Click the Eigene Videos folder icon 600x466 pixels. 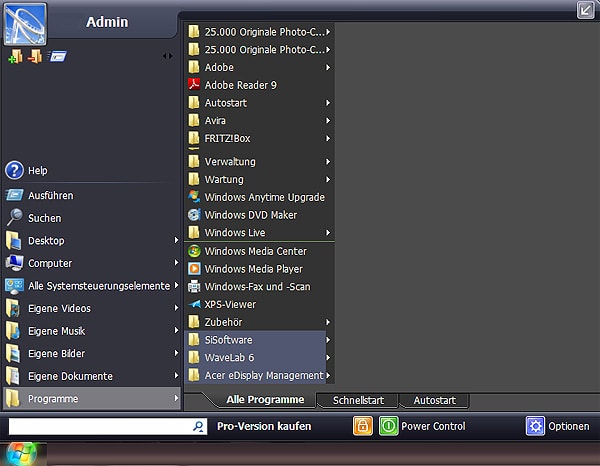[x=13, y=308]
